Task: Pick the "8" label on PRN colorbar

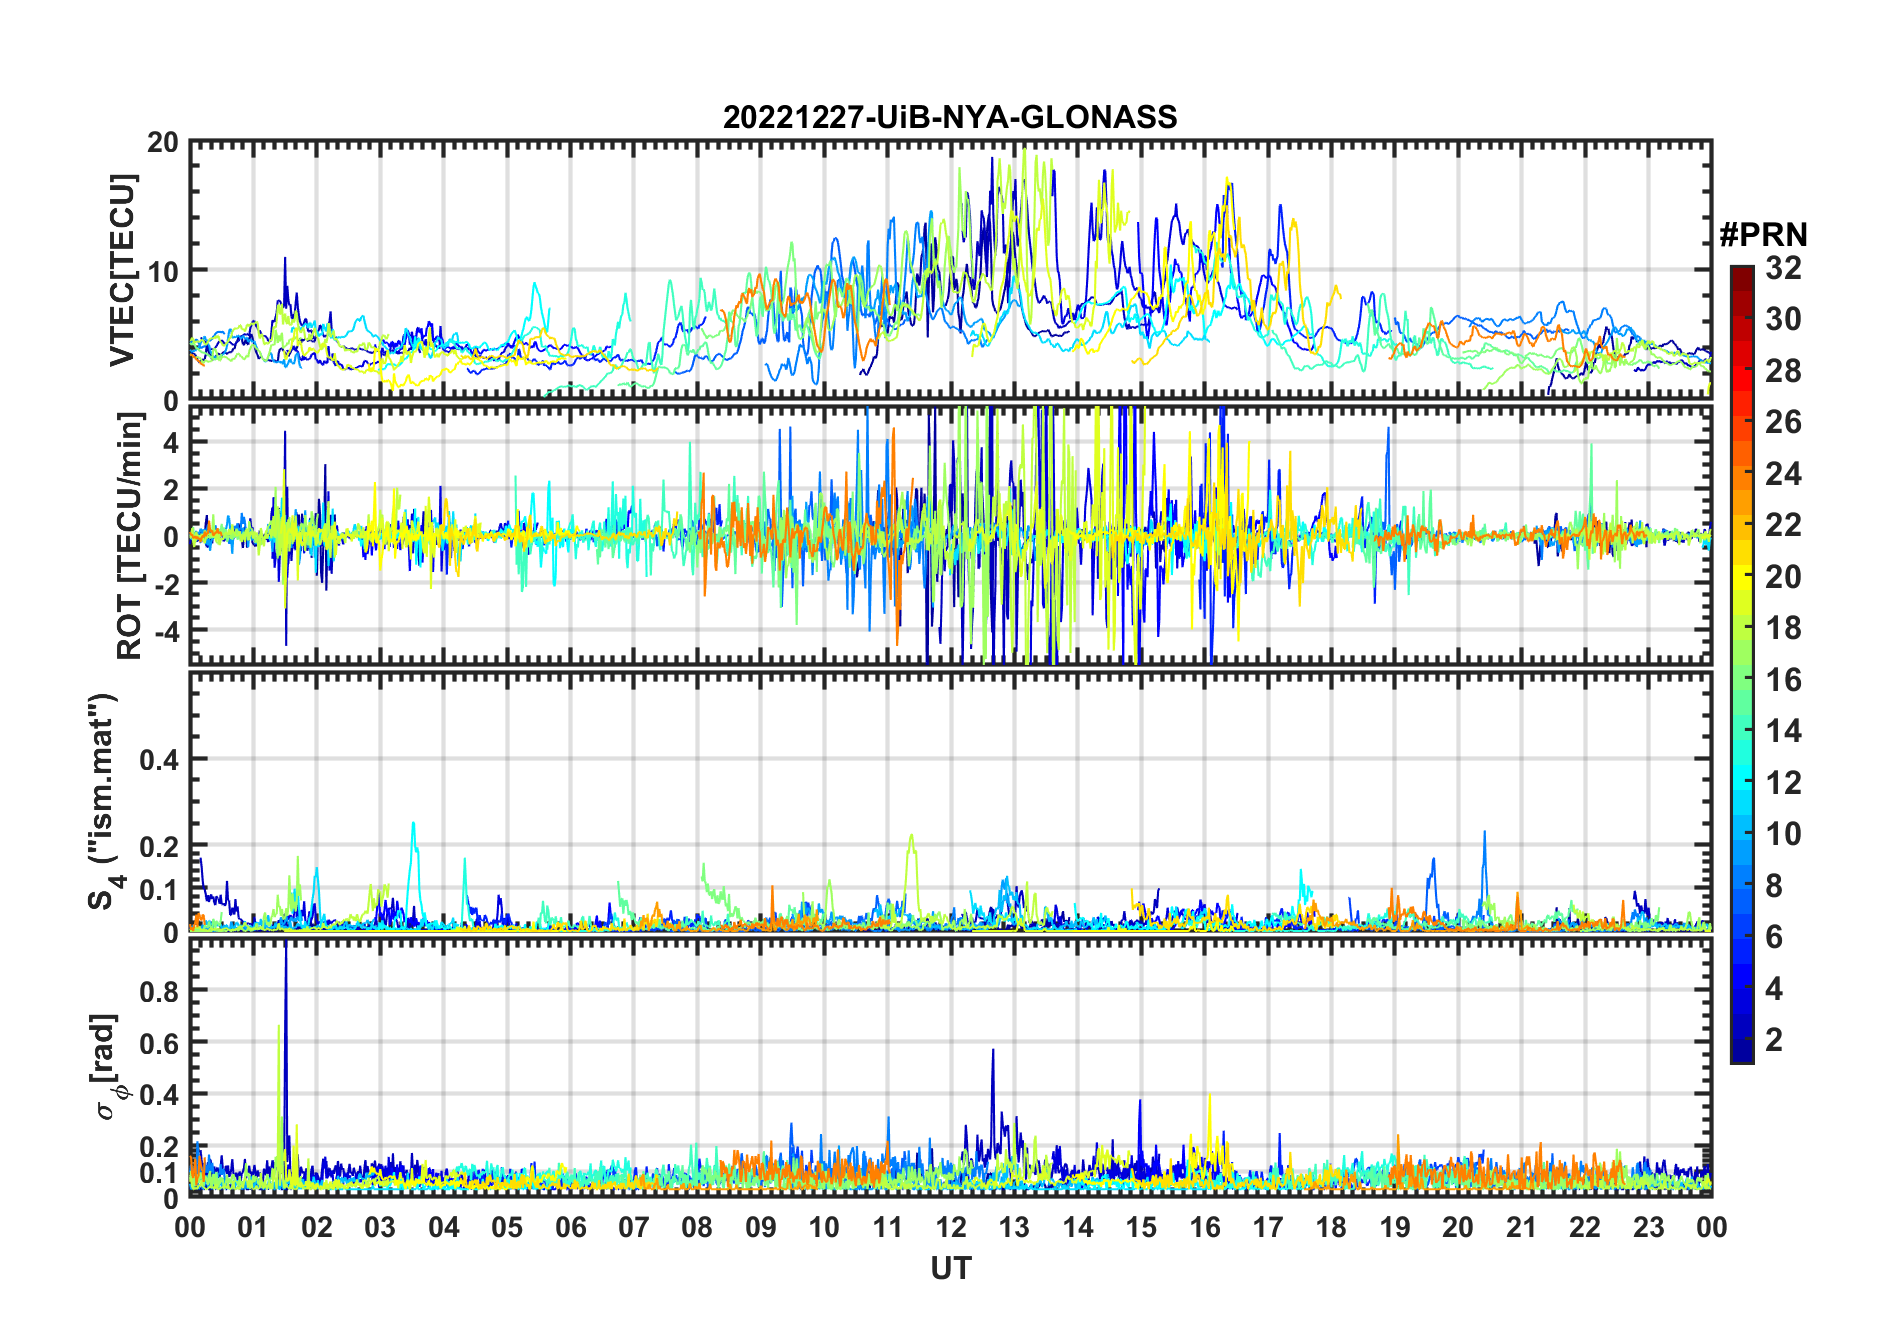Action: (1774, 885)
